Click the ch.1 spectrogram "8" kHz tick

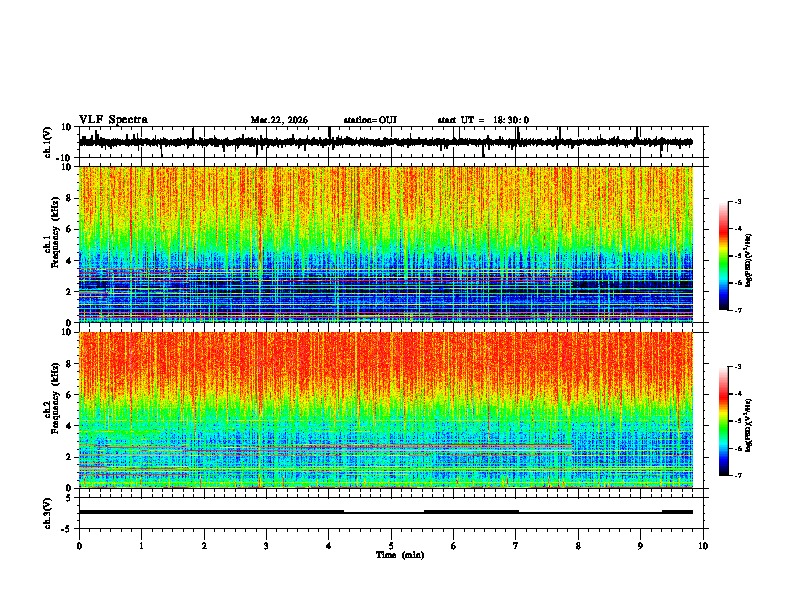coord(70,198)
